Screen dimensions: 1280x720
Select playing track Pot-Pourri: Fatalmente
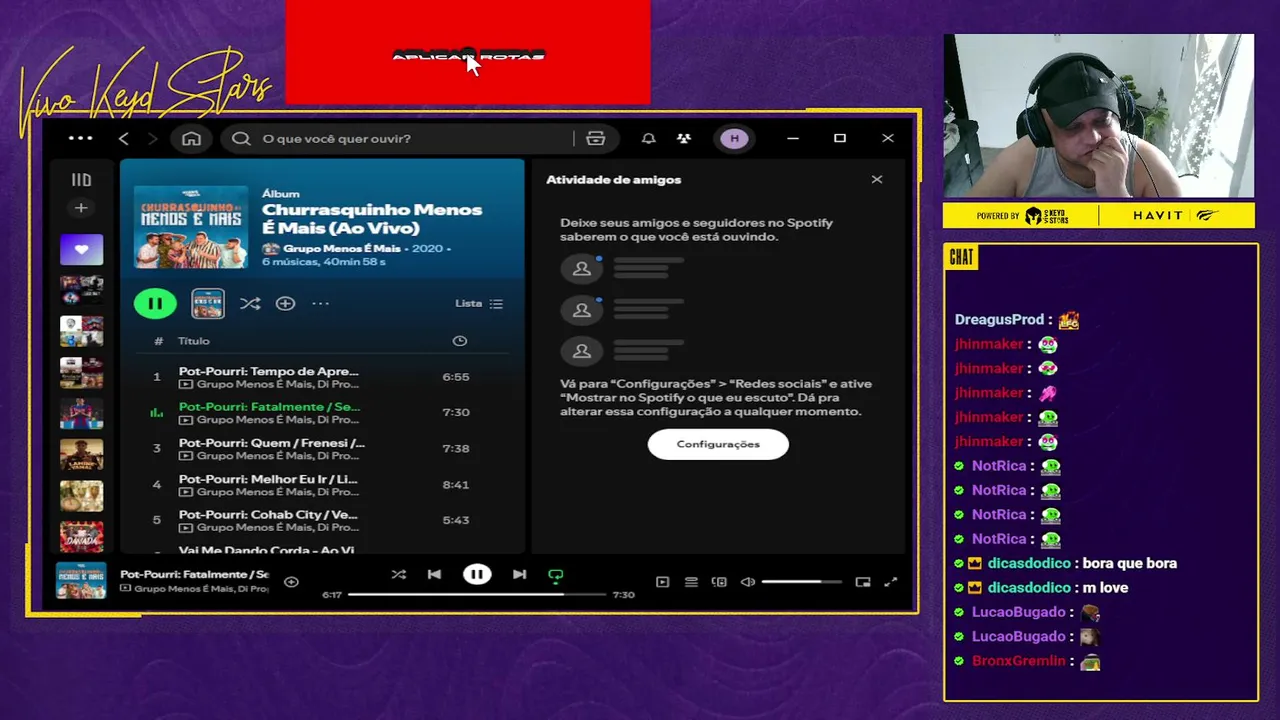(322, 412)
